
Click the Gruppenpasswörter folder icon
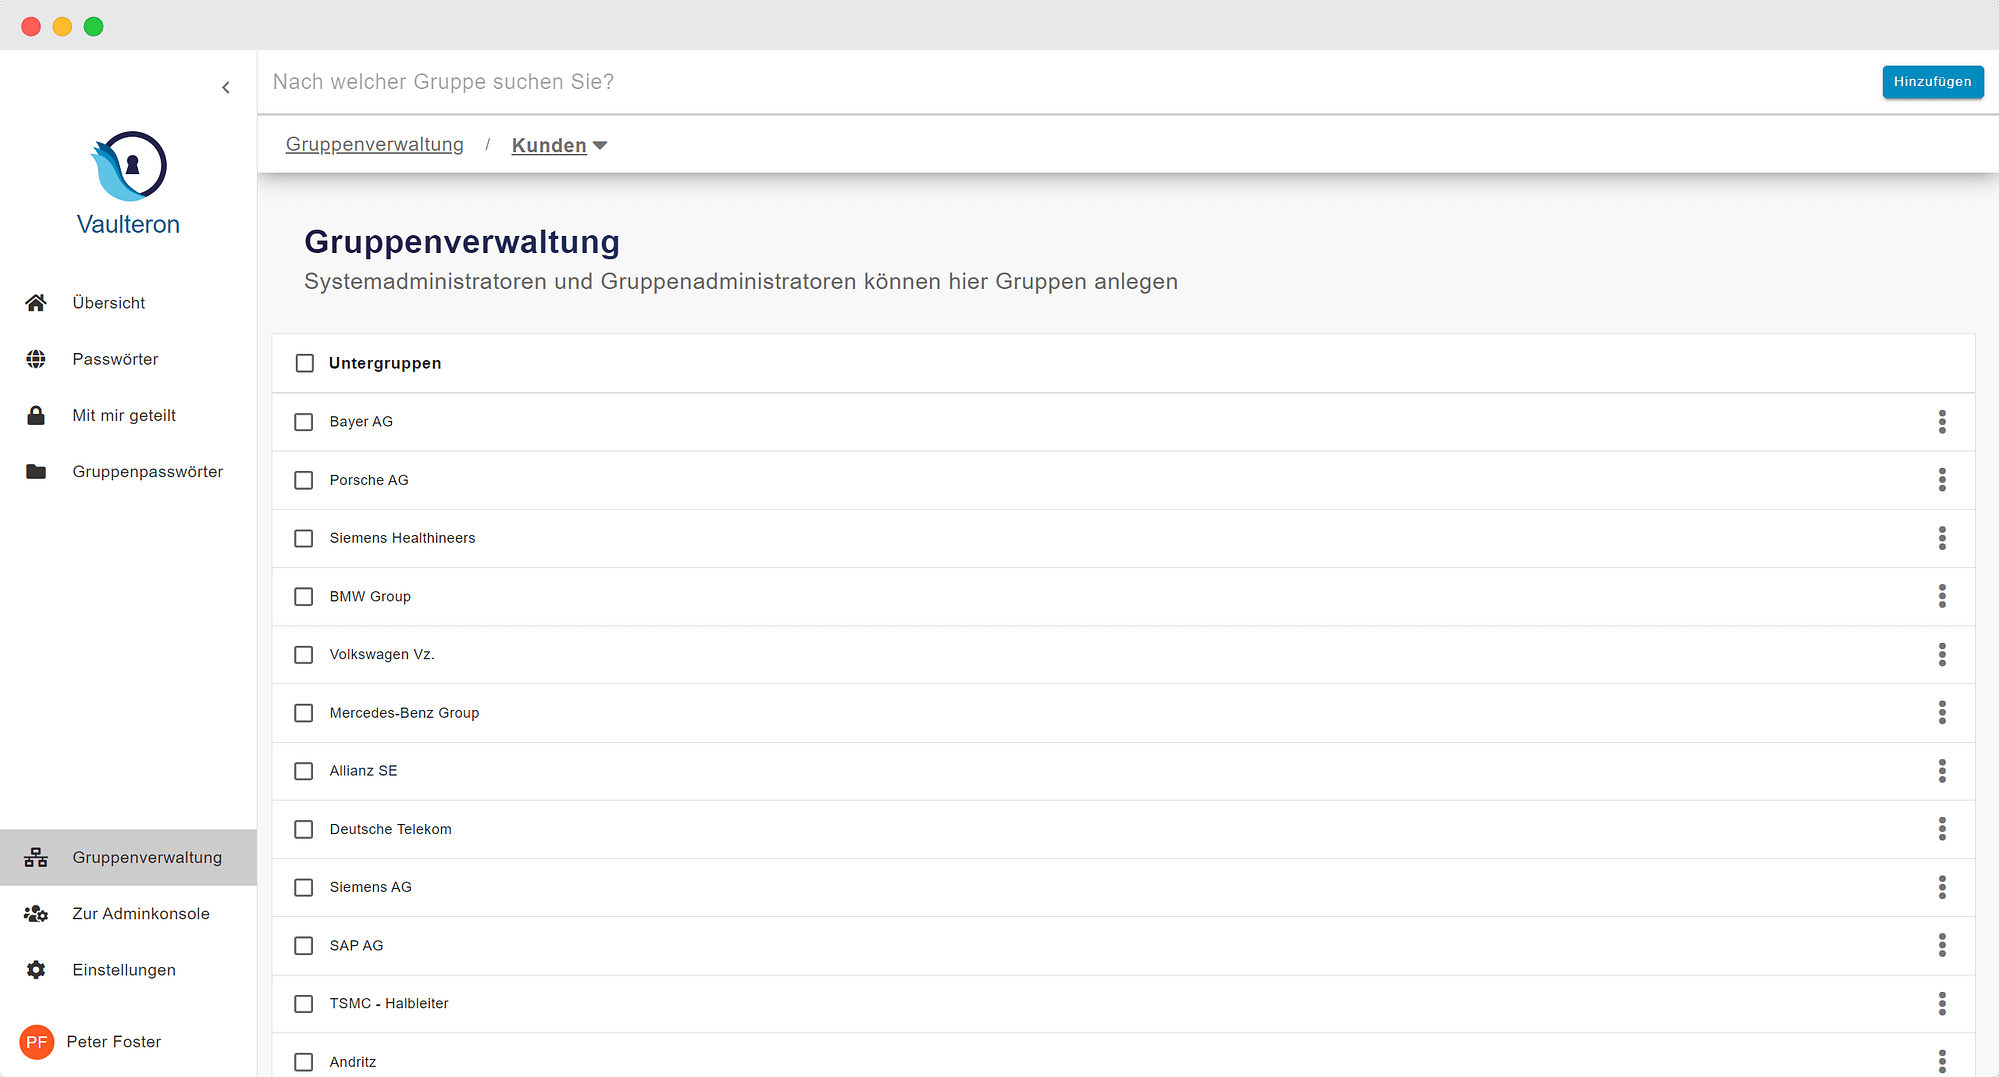click(36, 471)
